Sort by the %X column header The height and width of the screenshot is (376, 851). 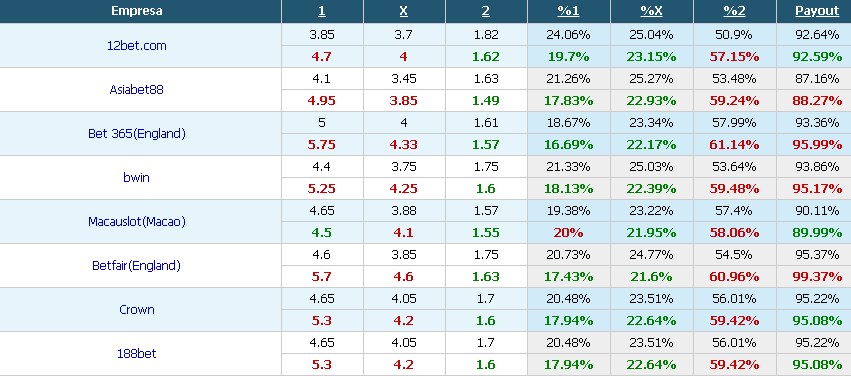(x=651, y=11)
